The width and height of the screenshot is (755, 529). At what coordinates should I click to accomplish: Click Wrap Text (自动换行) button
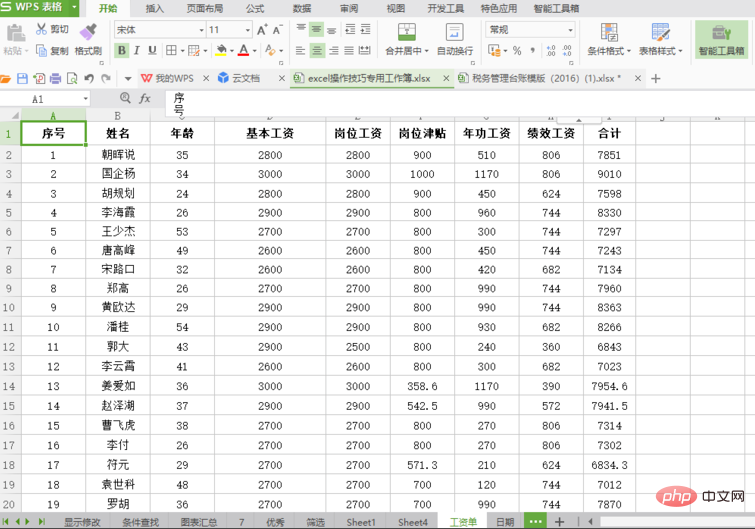pyautogui.click(x=455, y=39)
